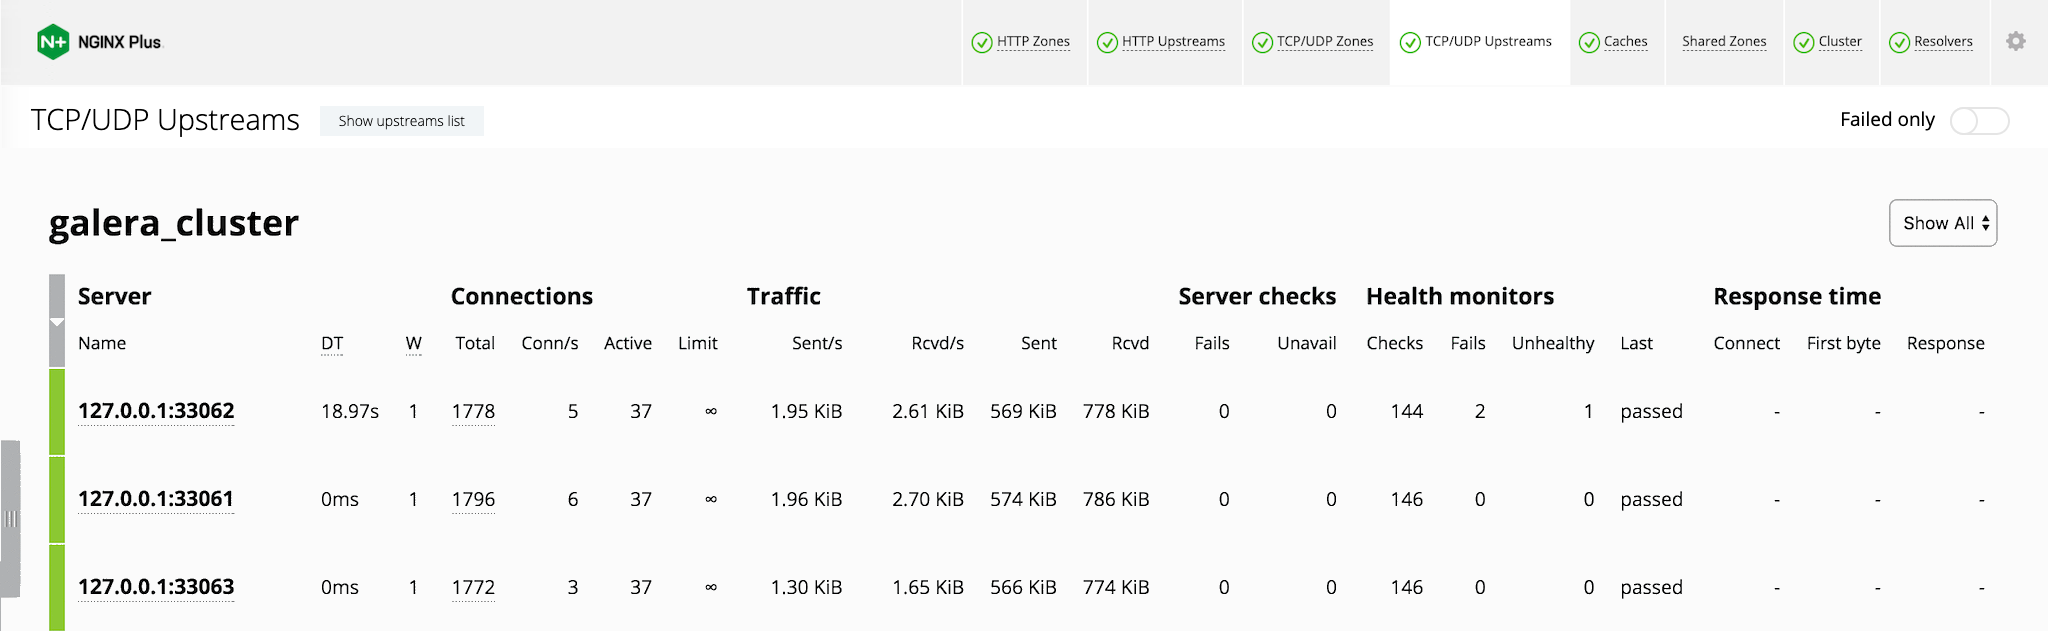Click the Resolvers status check icon
2048x631 pixels.
pos(1899,42)
